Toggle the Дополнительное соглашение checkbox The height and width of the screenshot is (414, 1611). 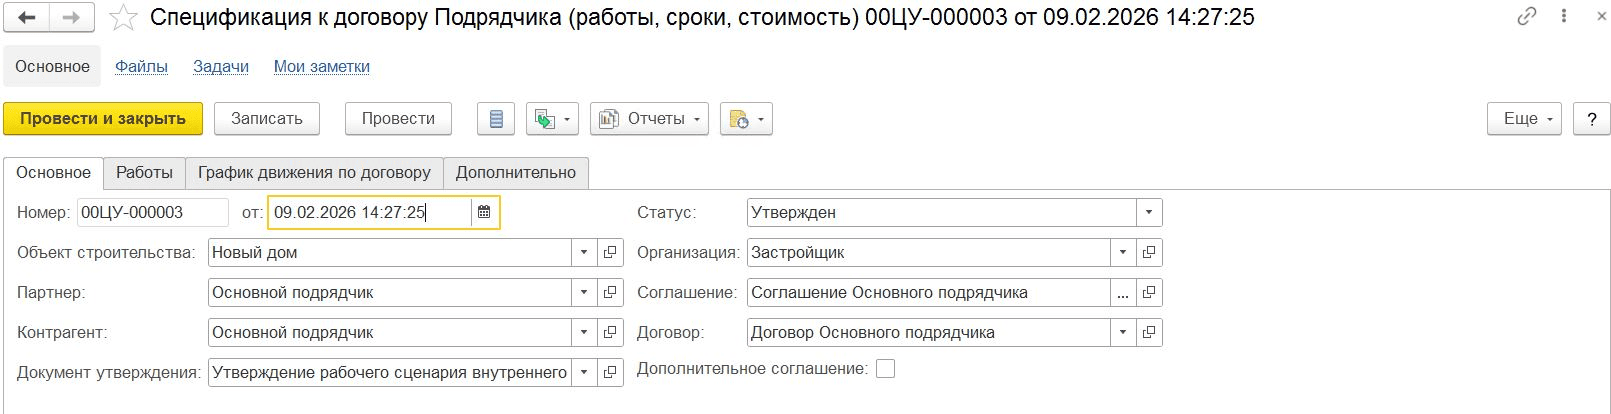click(885, 369)
